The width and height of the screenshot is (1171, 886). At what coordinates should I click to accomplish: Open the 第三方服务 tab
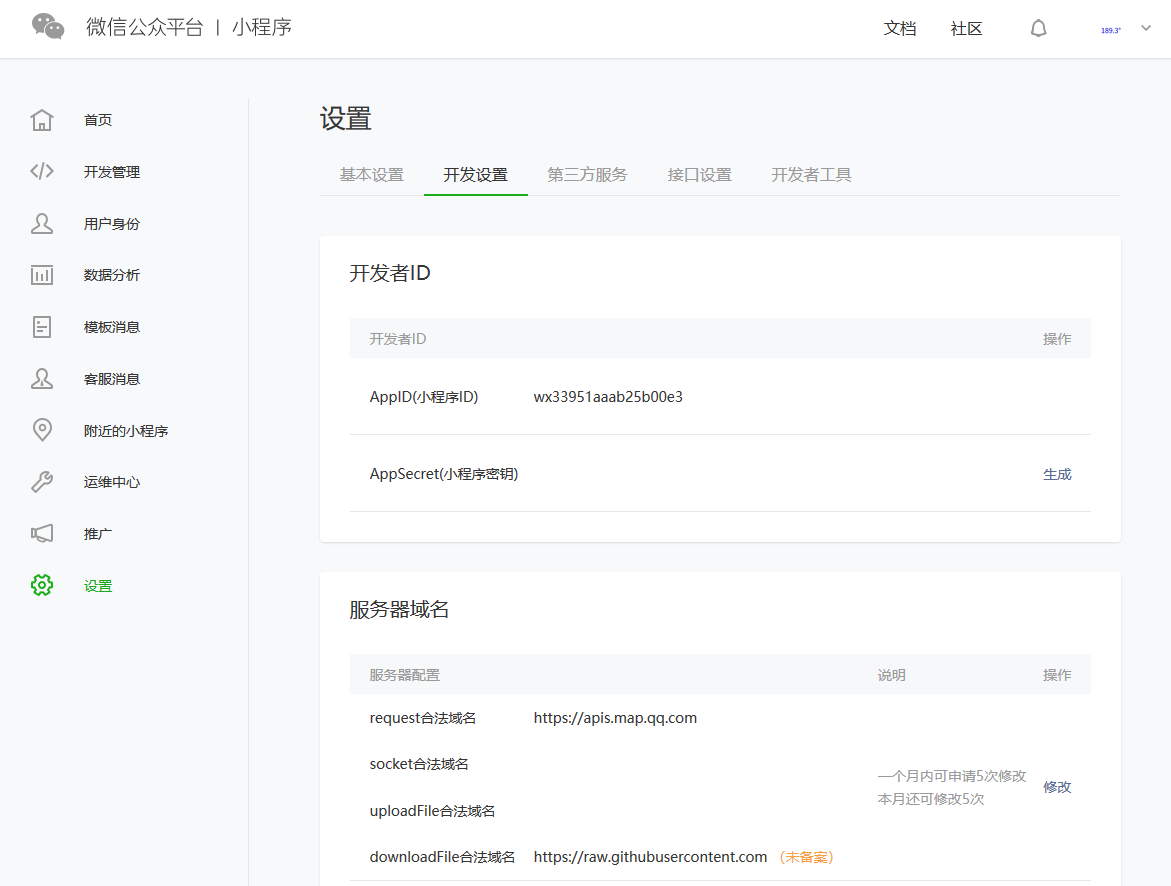pyautogui.click(x=587, y=175)
